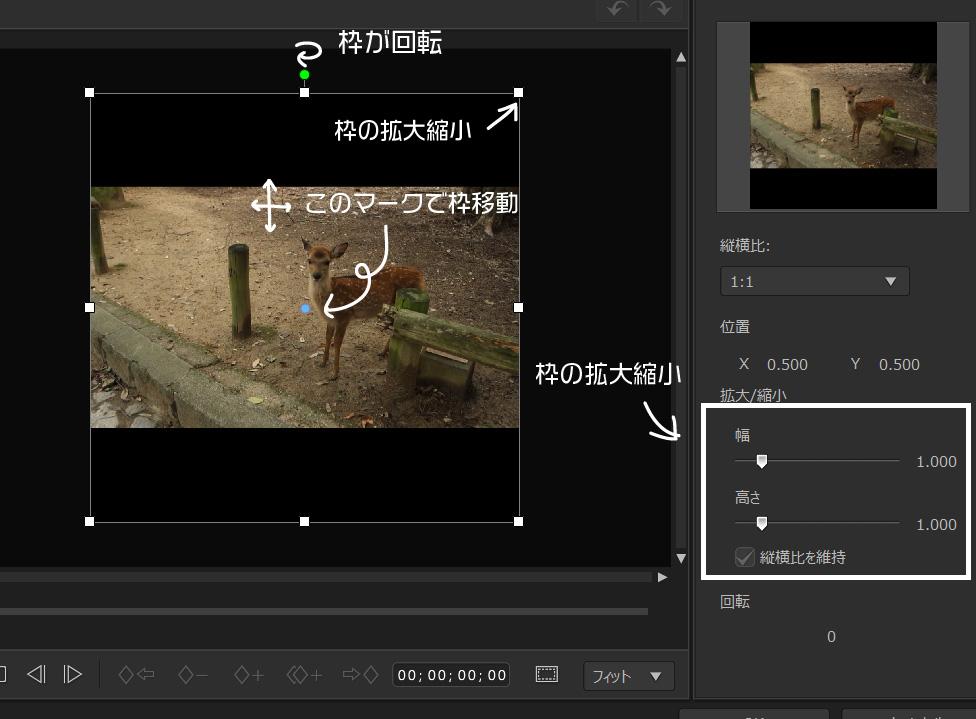Viewport: 976px width, 719px height.
Task: Toggle the 縦横比を維持 checkbox
Action: pyautogui.click(x=744, y=557)
